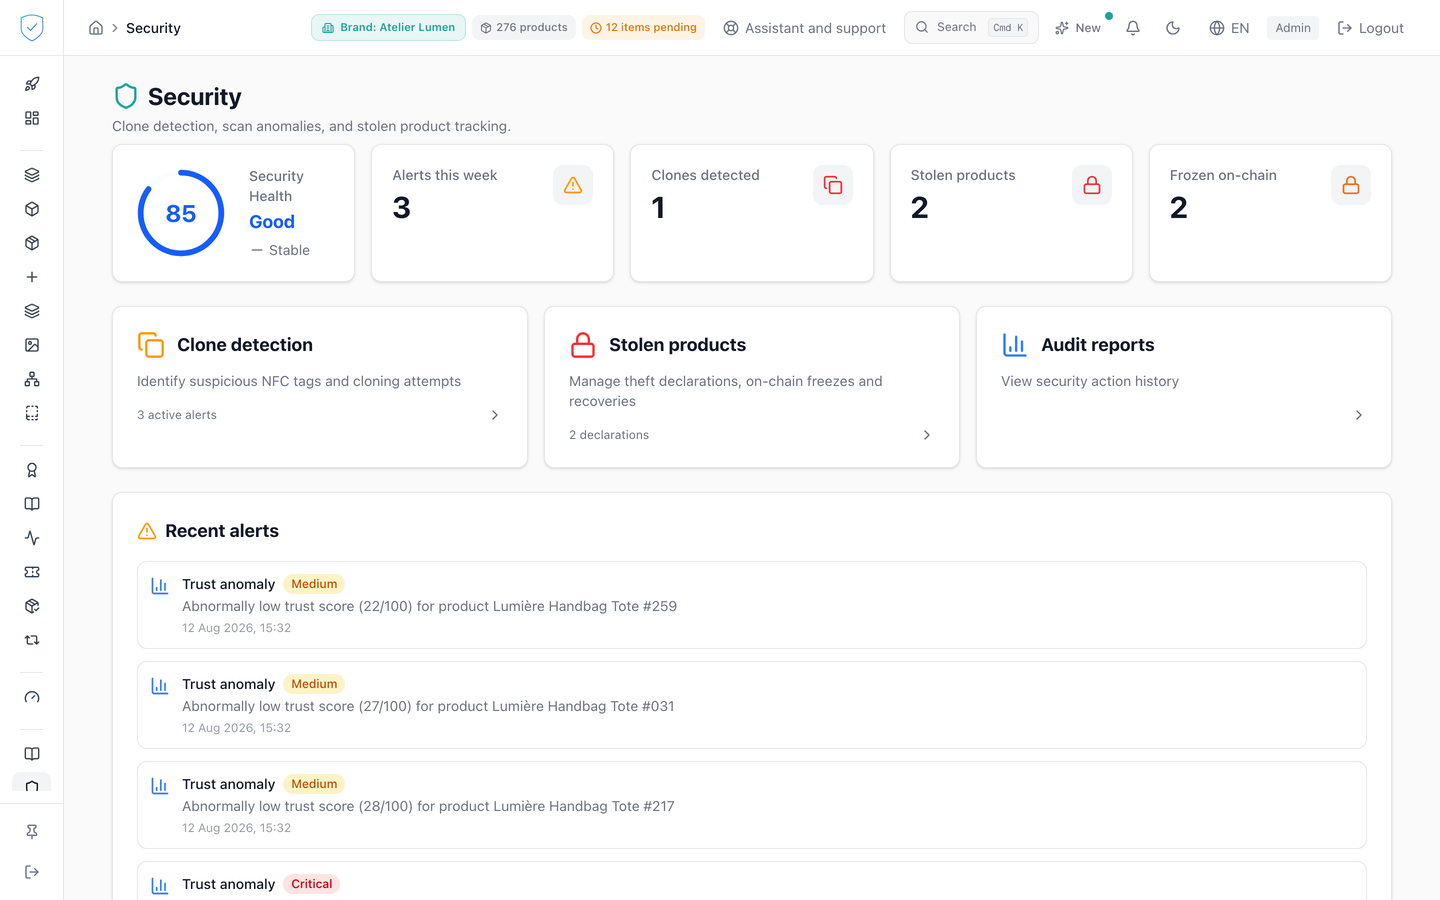Open the Clone detection card title
This screenshot has height=900, width=1440.
(x=245, y=345)
